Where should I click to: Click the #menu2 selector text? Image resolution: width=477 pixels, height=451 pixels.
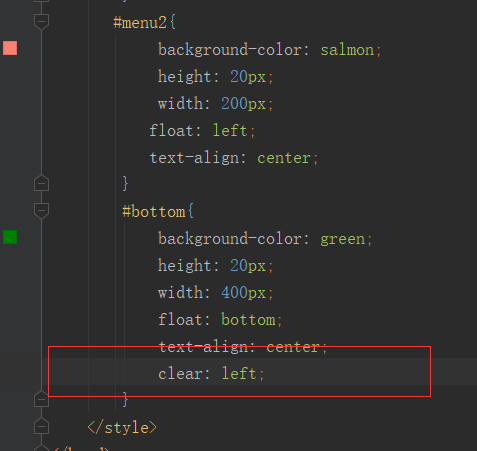[140, 23]
